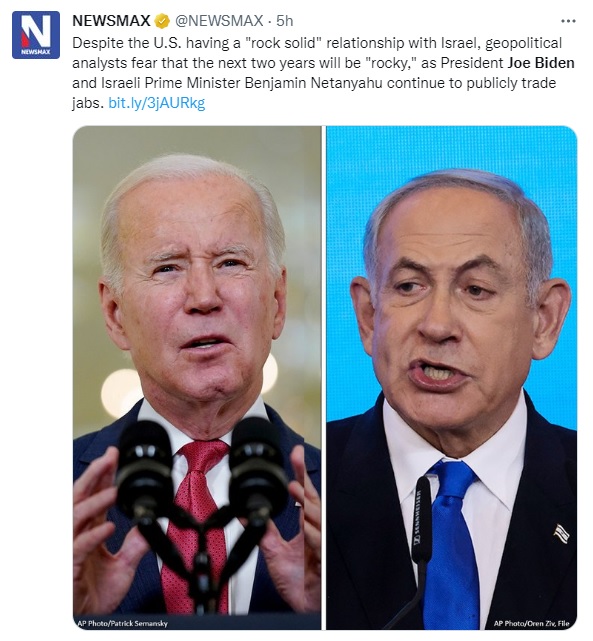Open the right photo with blue tie
This screenshot has height=641, width=593.
[x=452, y=378]
